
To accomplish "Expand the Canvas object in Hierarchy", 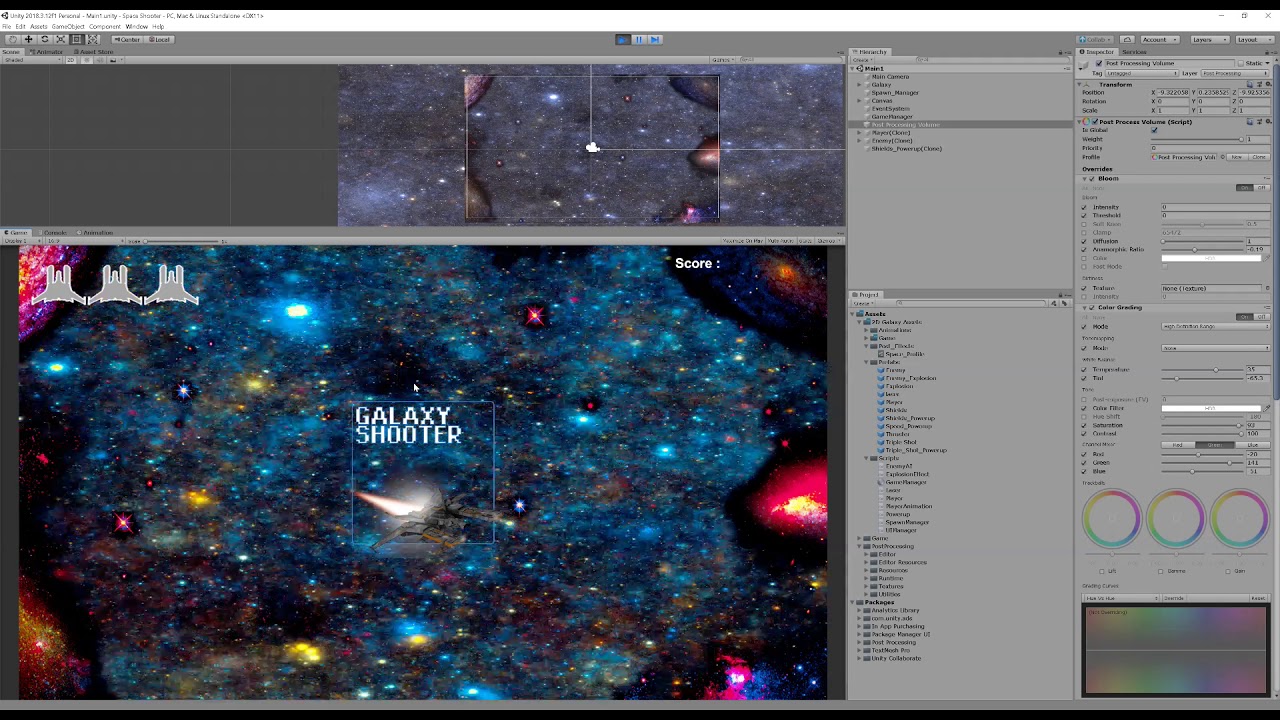I will point(860,101).
